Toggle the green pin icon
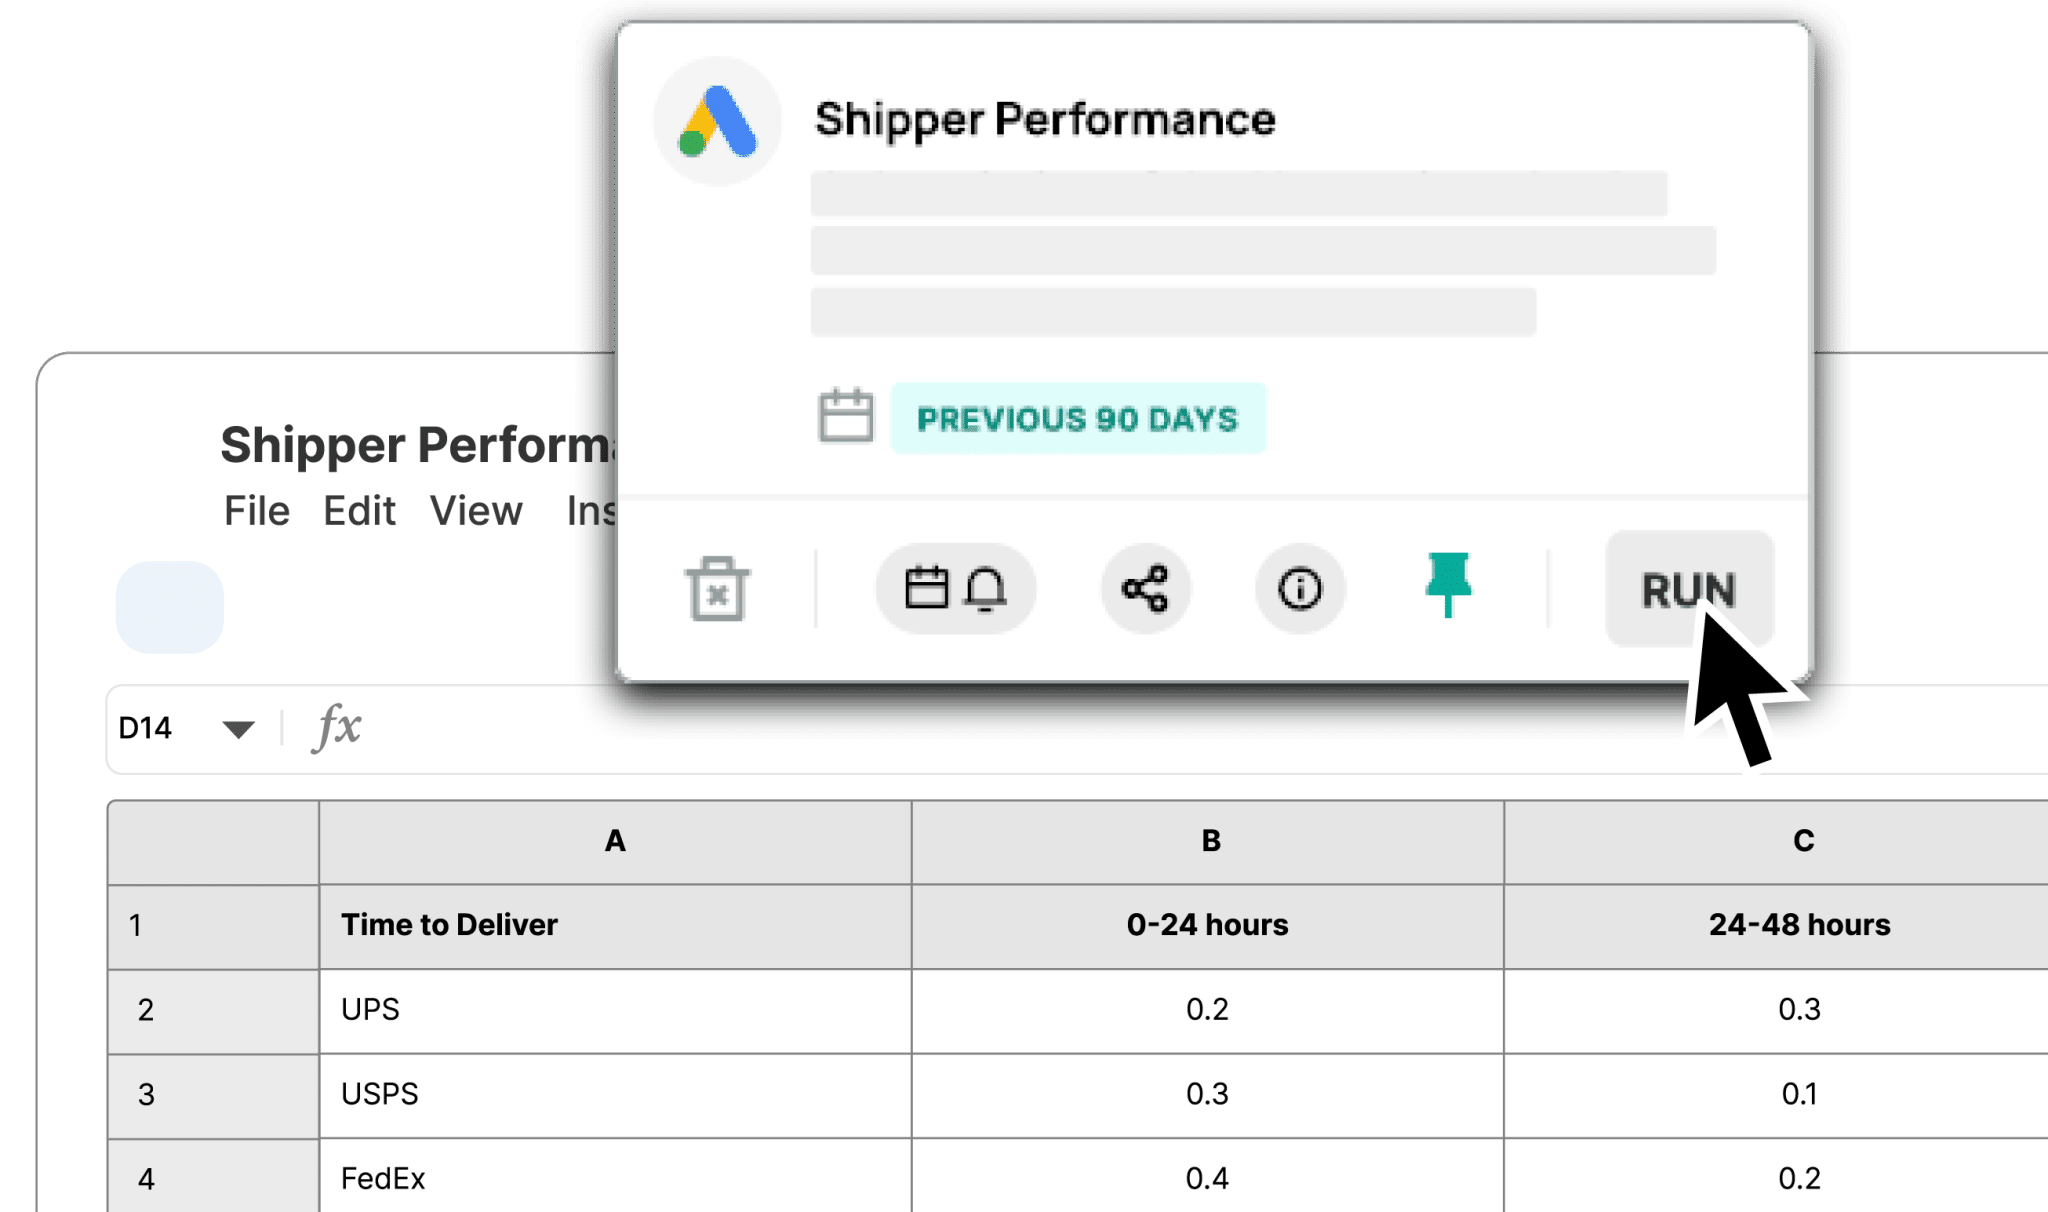Screen dimensions: 2048x1212 tap(1448, 584)
